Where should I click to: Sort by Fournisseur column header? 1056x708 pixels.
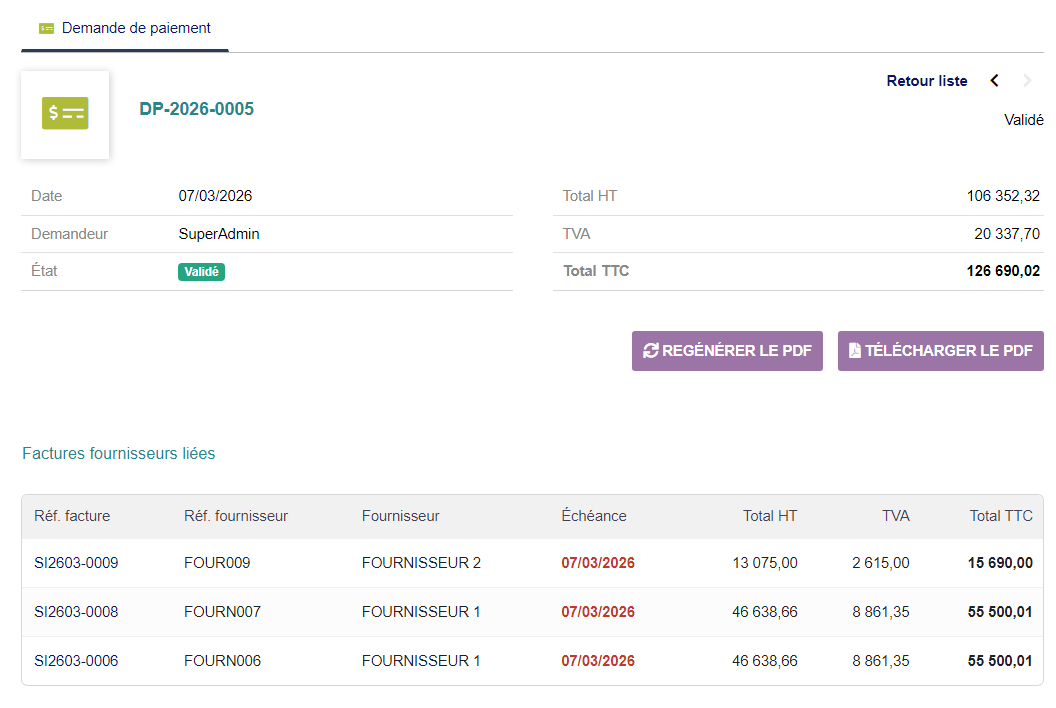(x=400, y=516)
